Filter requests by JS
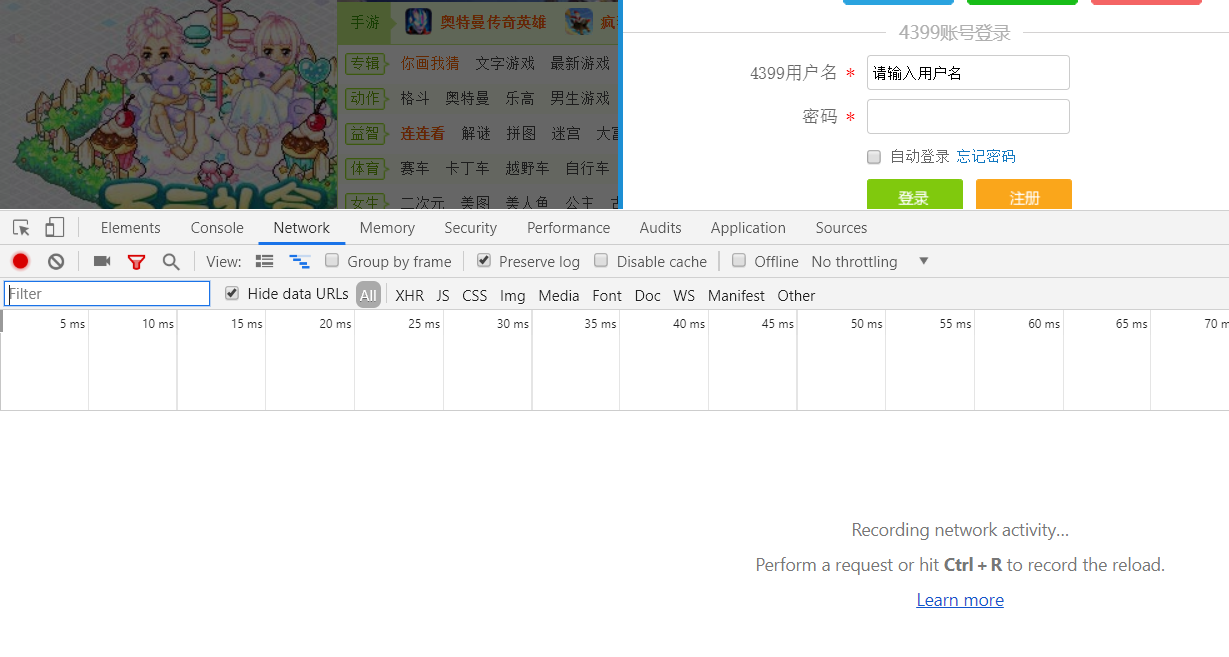This screenshot has width=1229, height=657. click(443, 296)
